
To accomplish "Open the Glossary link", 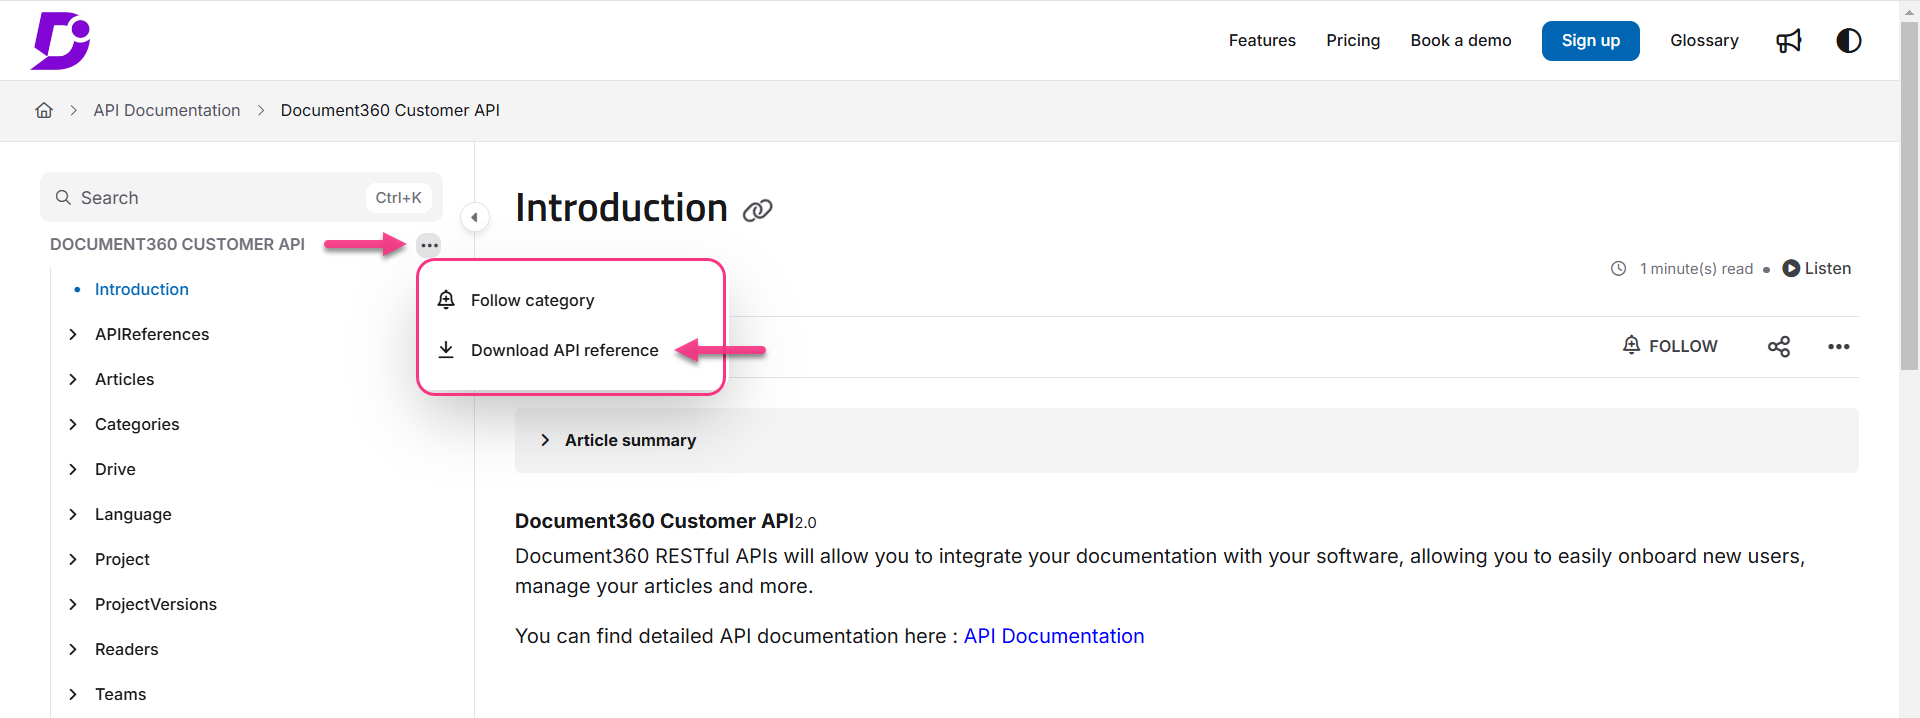I will (x=1704, y=41).
